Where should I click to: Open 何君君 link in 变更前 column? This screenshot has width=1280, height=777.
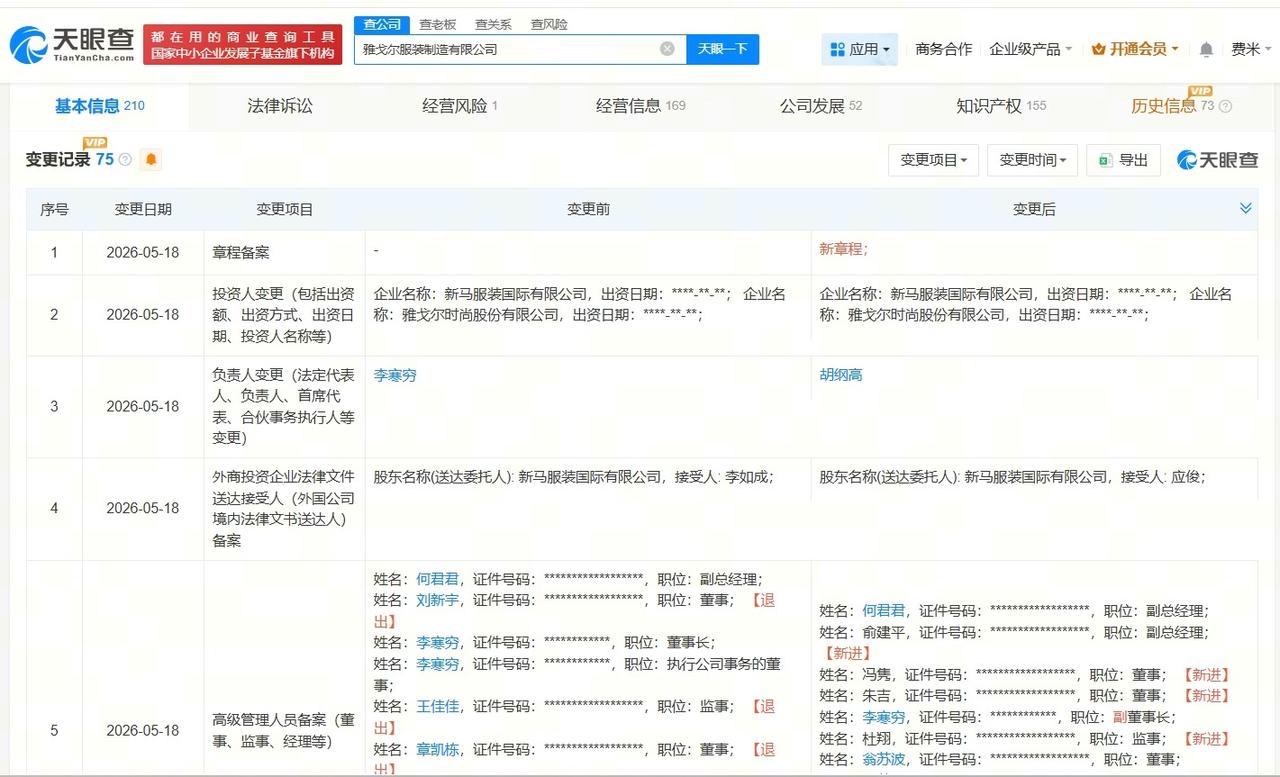pyautogui.click(x=437, y=579)
